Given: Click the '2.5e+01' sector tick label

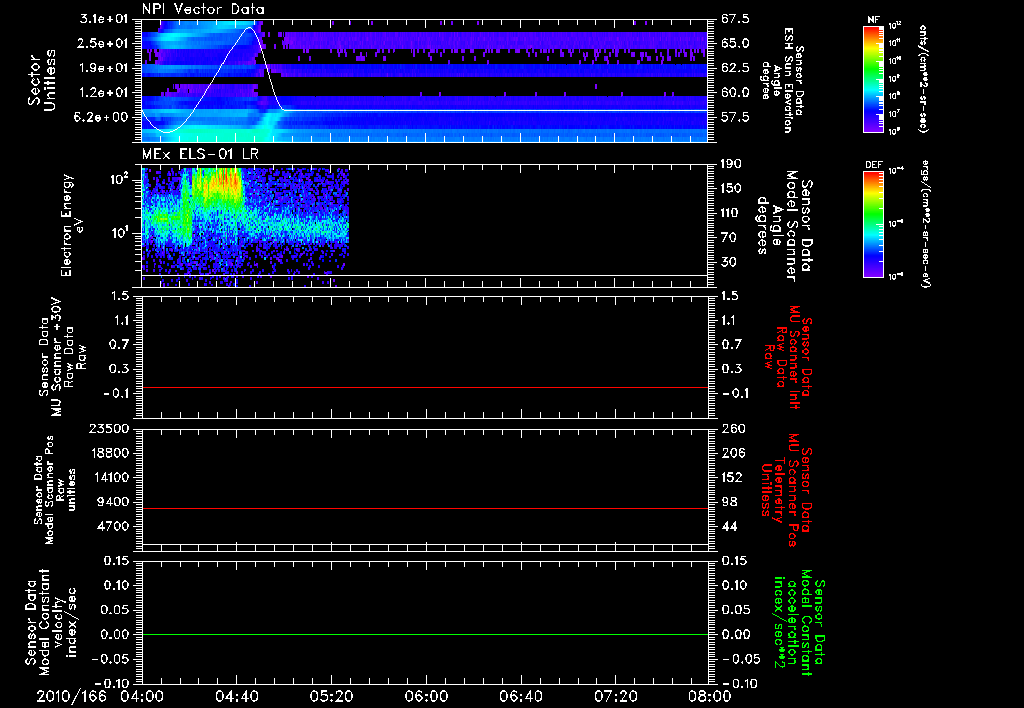Looking at the screenshot, I should pos(104,43).
